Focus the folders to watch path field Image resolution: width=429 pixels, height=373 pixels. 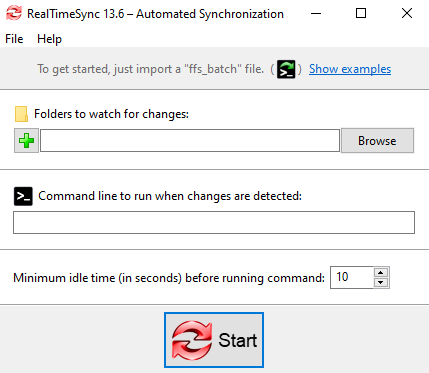click(x=190, y=141)
